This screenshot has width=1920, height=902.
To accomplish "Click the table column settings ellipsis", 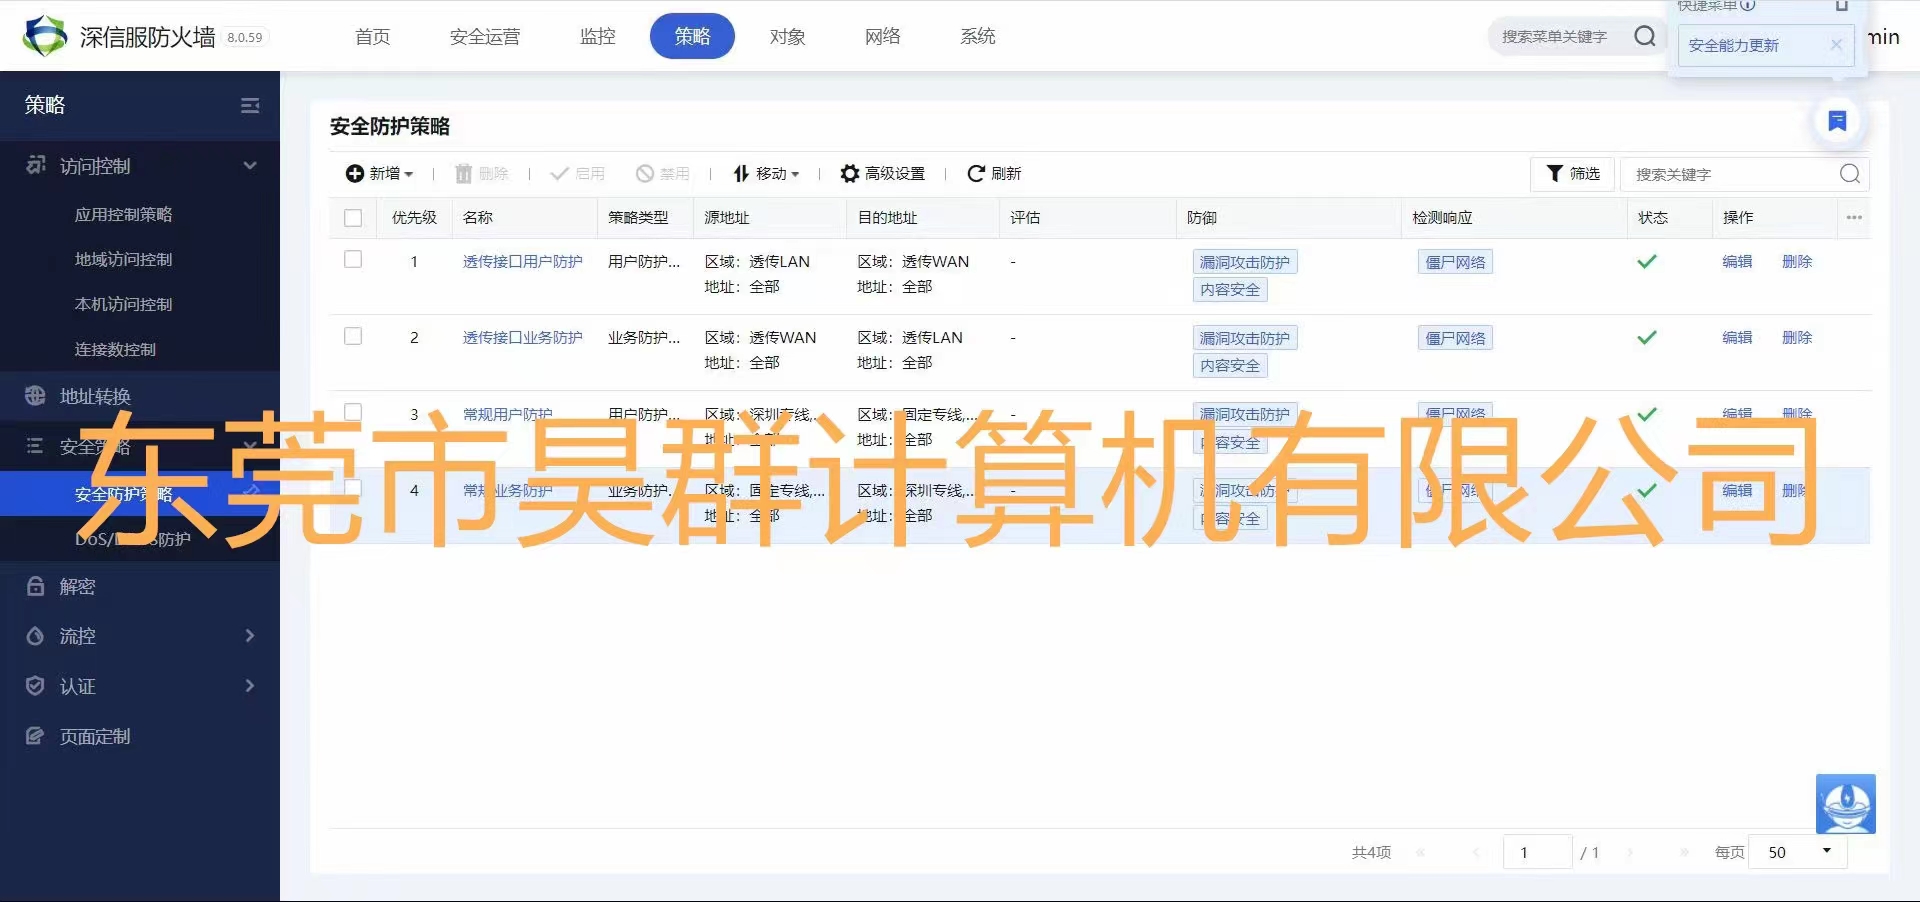I will [1854, 218].
